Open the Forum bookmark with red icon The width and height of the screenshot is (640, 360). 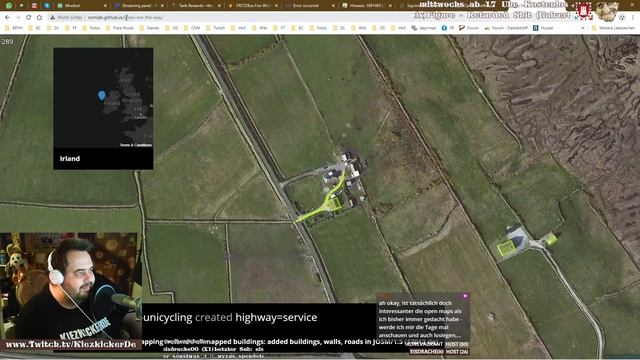469,28
